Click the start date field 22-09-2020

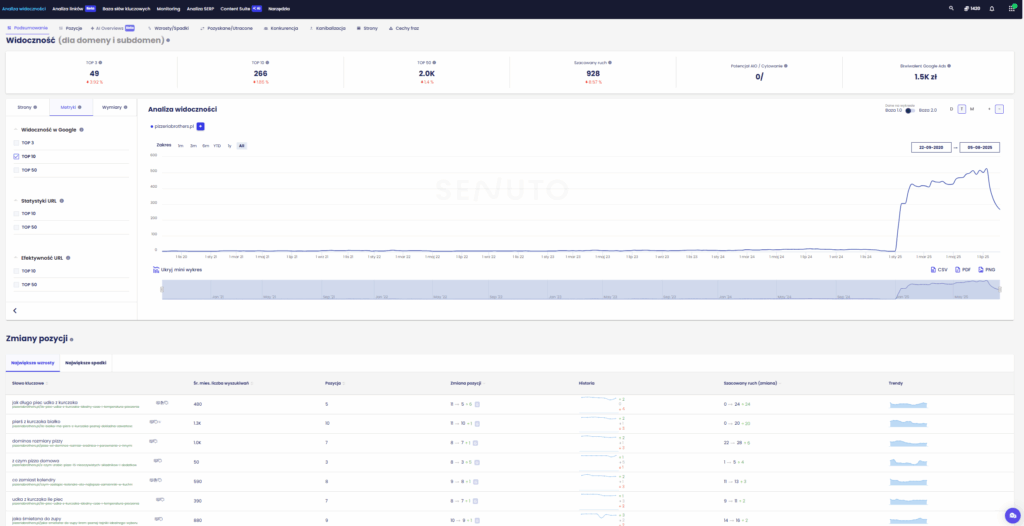point(932,147)
